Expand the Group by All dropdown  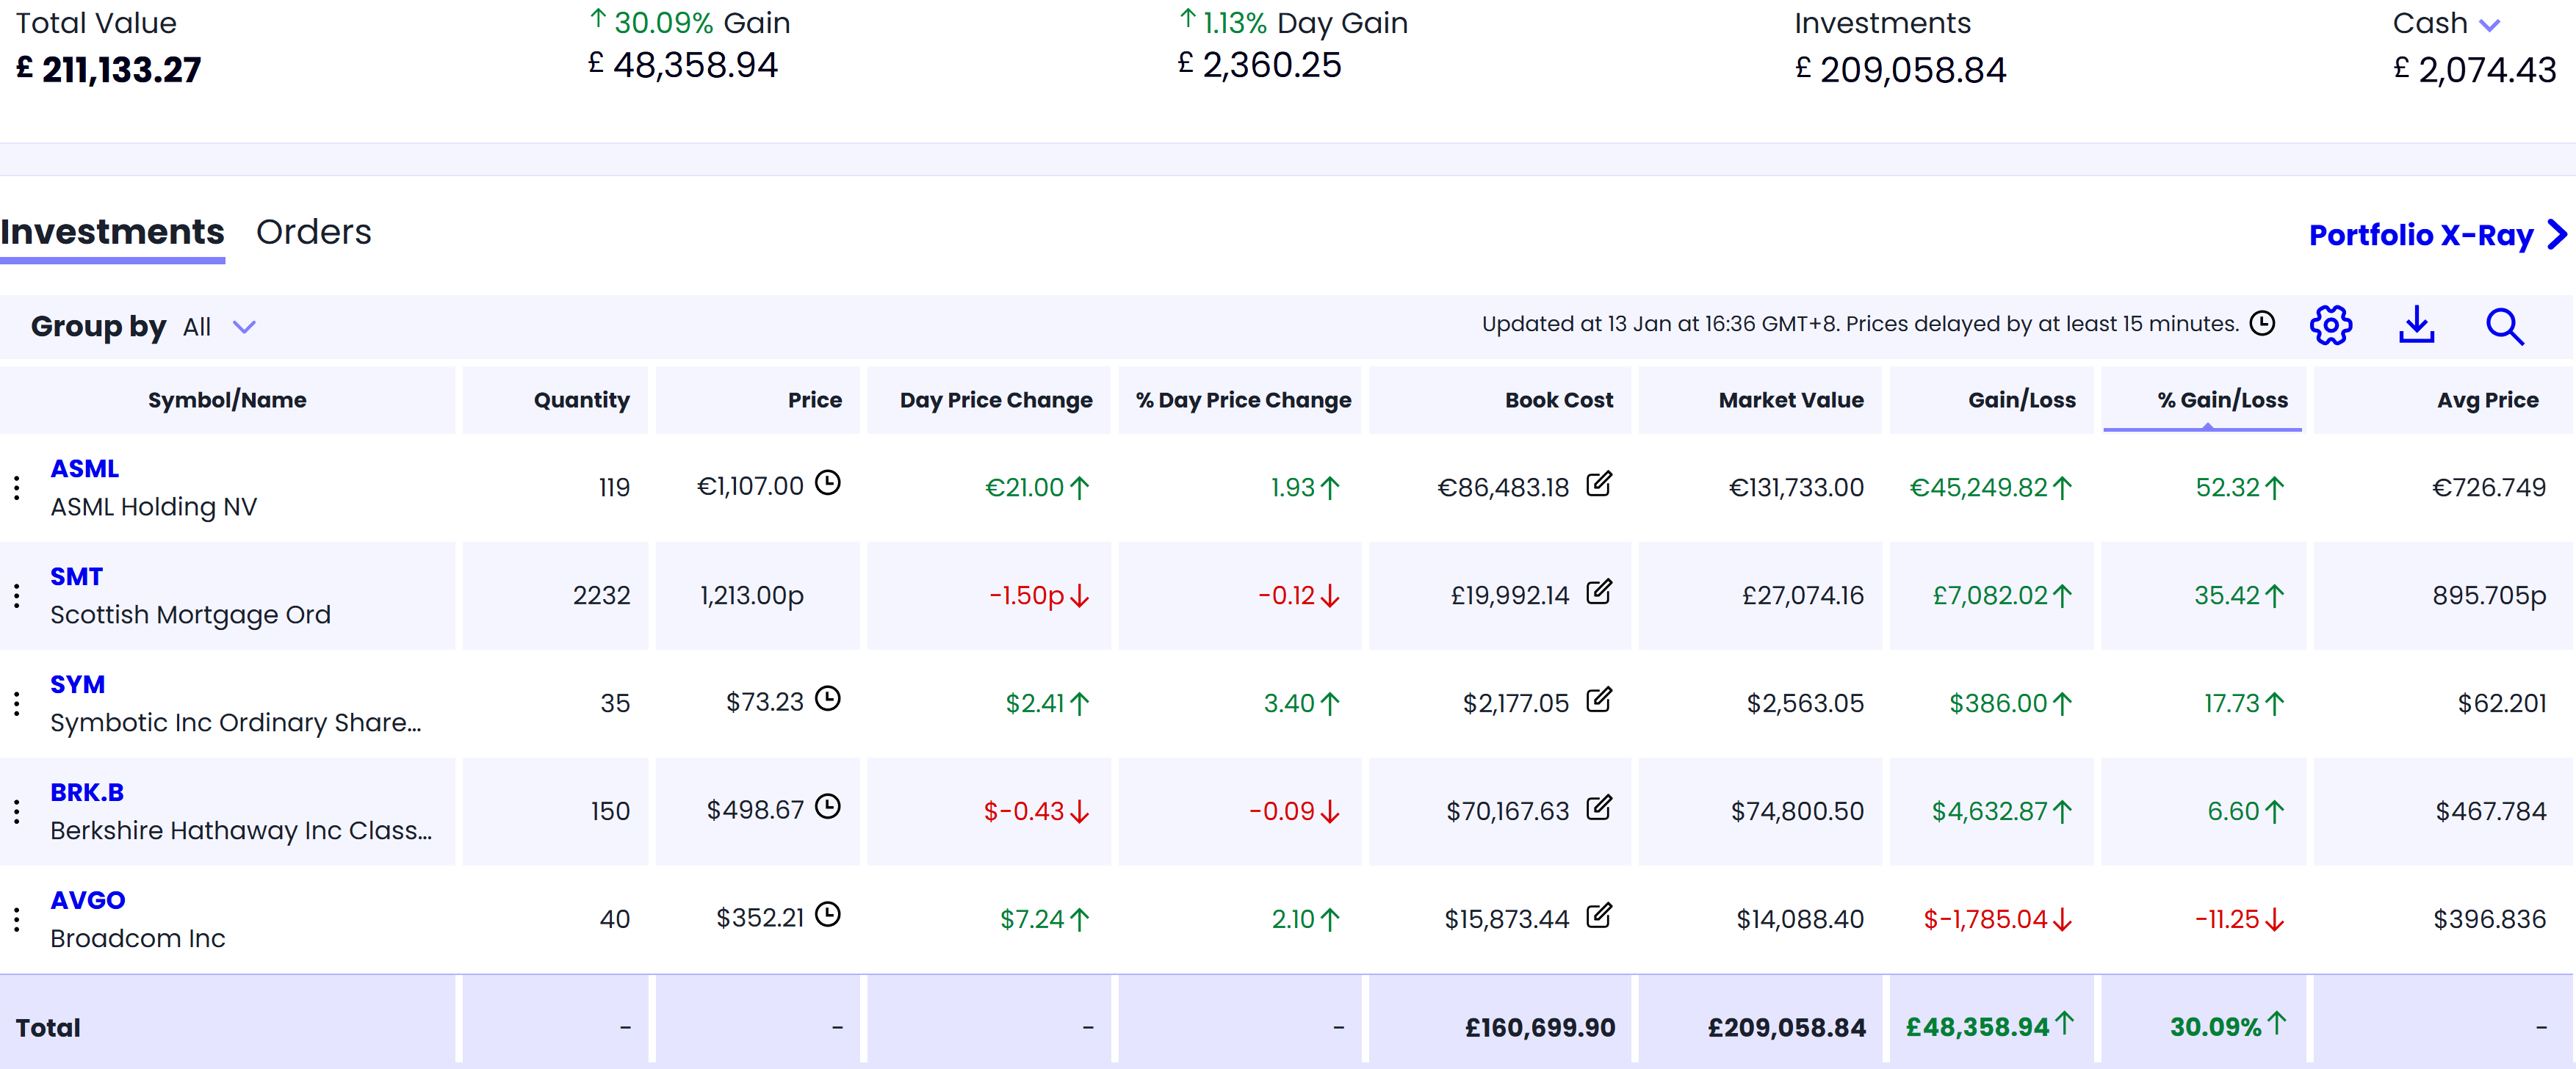244,327
